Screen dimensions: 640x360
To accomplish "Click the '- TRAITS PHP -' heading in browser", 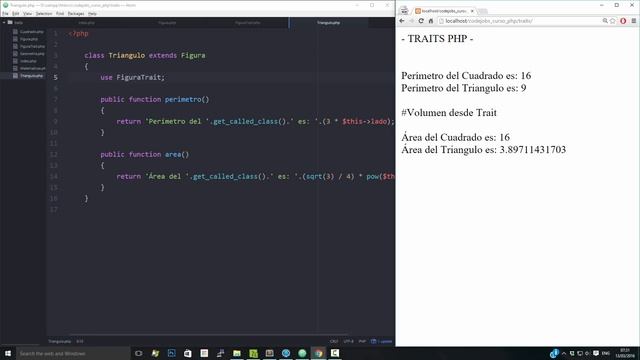I will [437, 39].
